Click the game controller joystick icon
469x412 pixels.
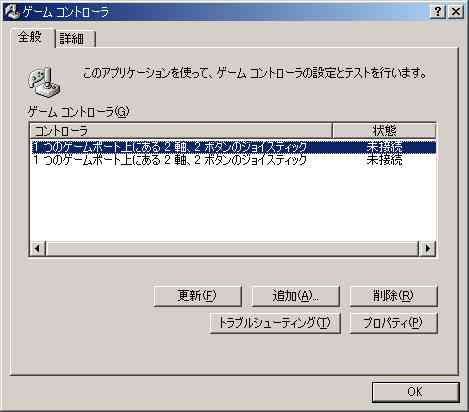44,82
